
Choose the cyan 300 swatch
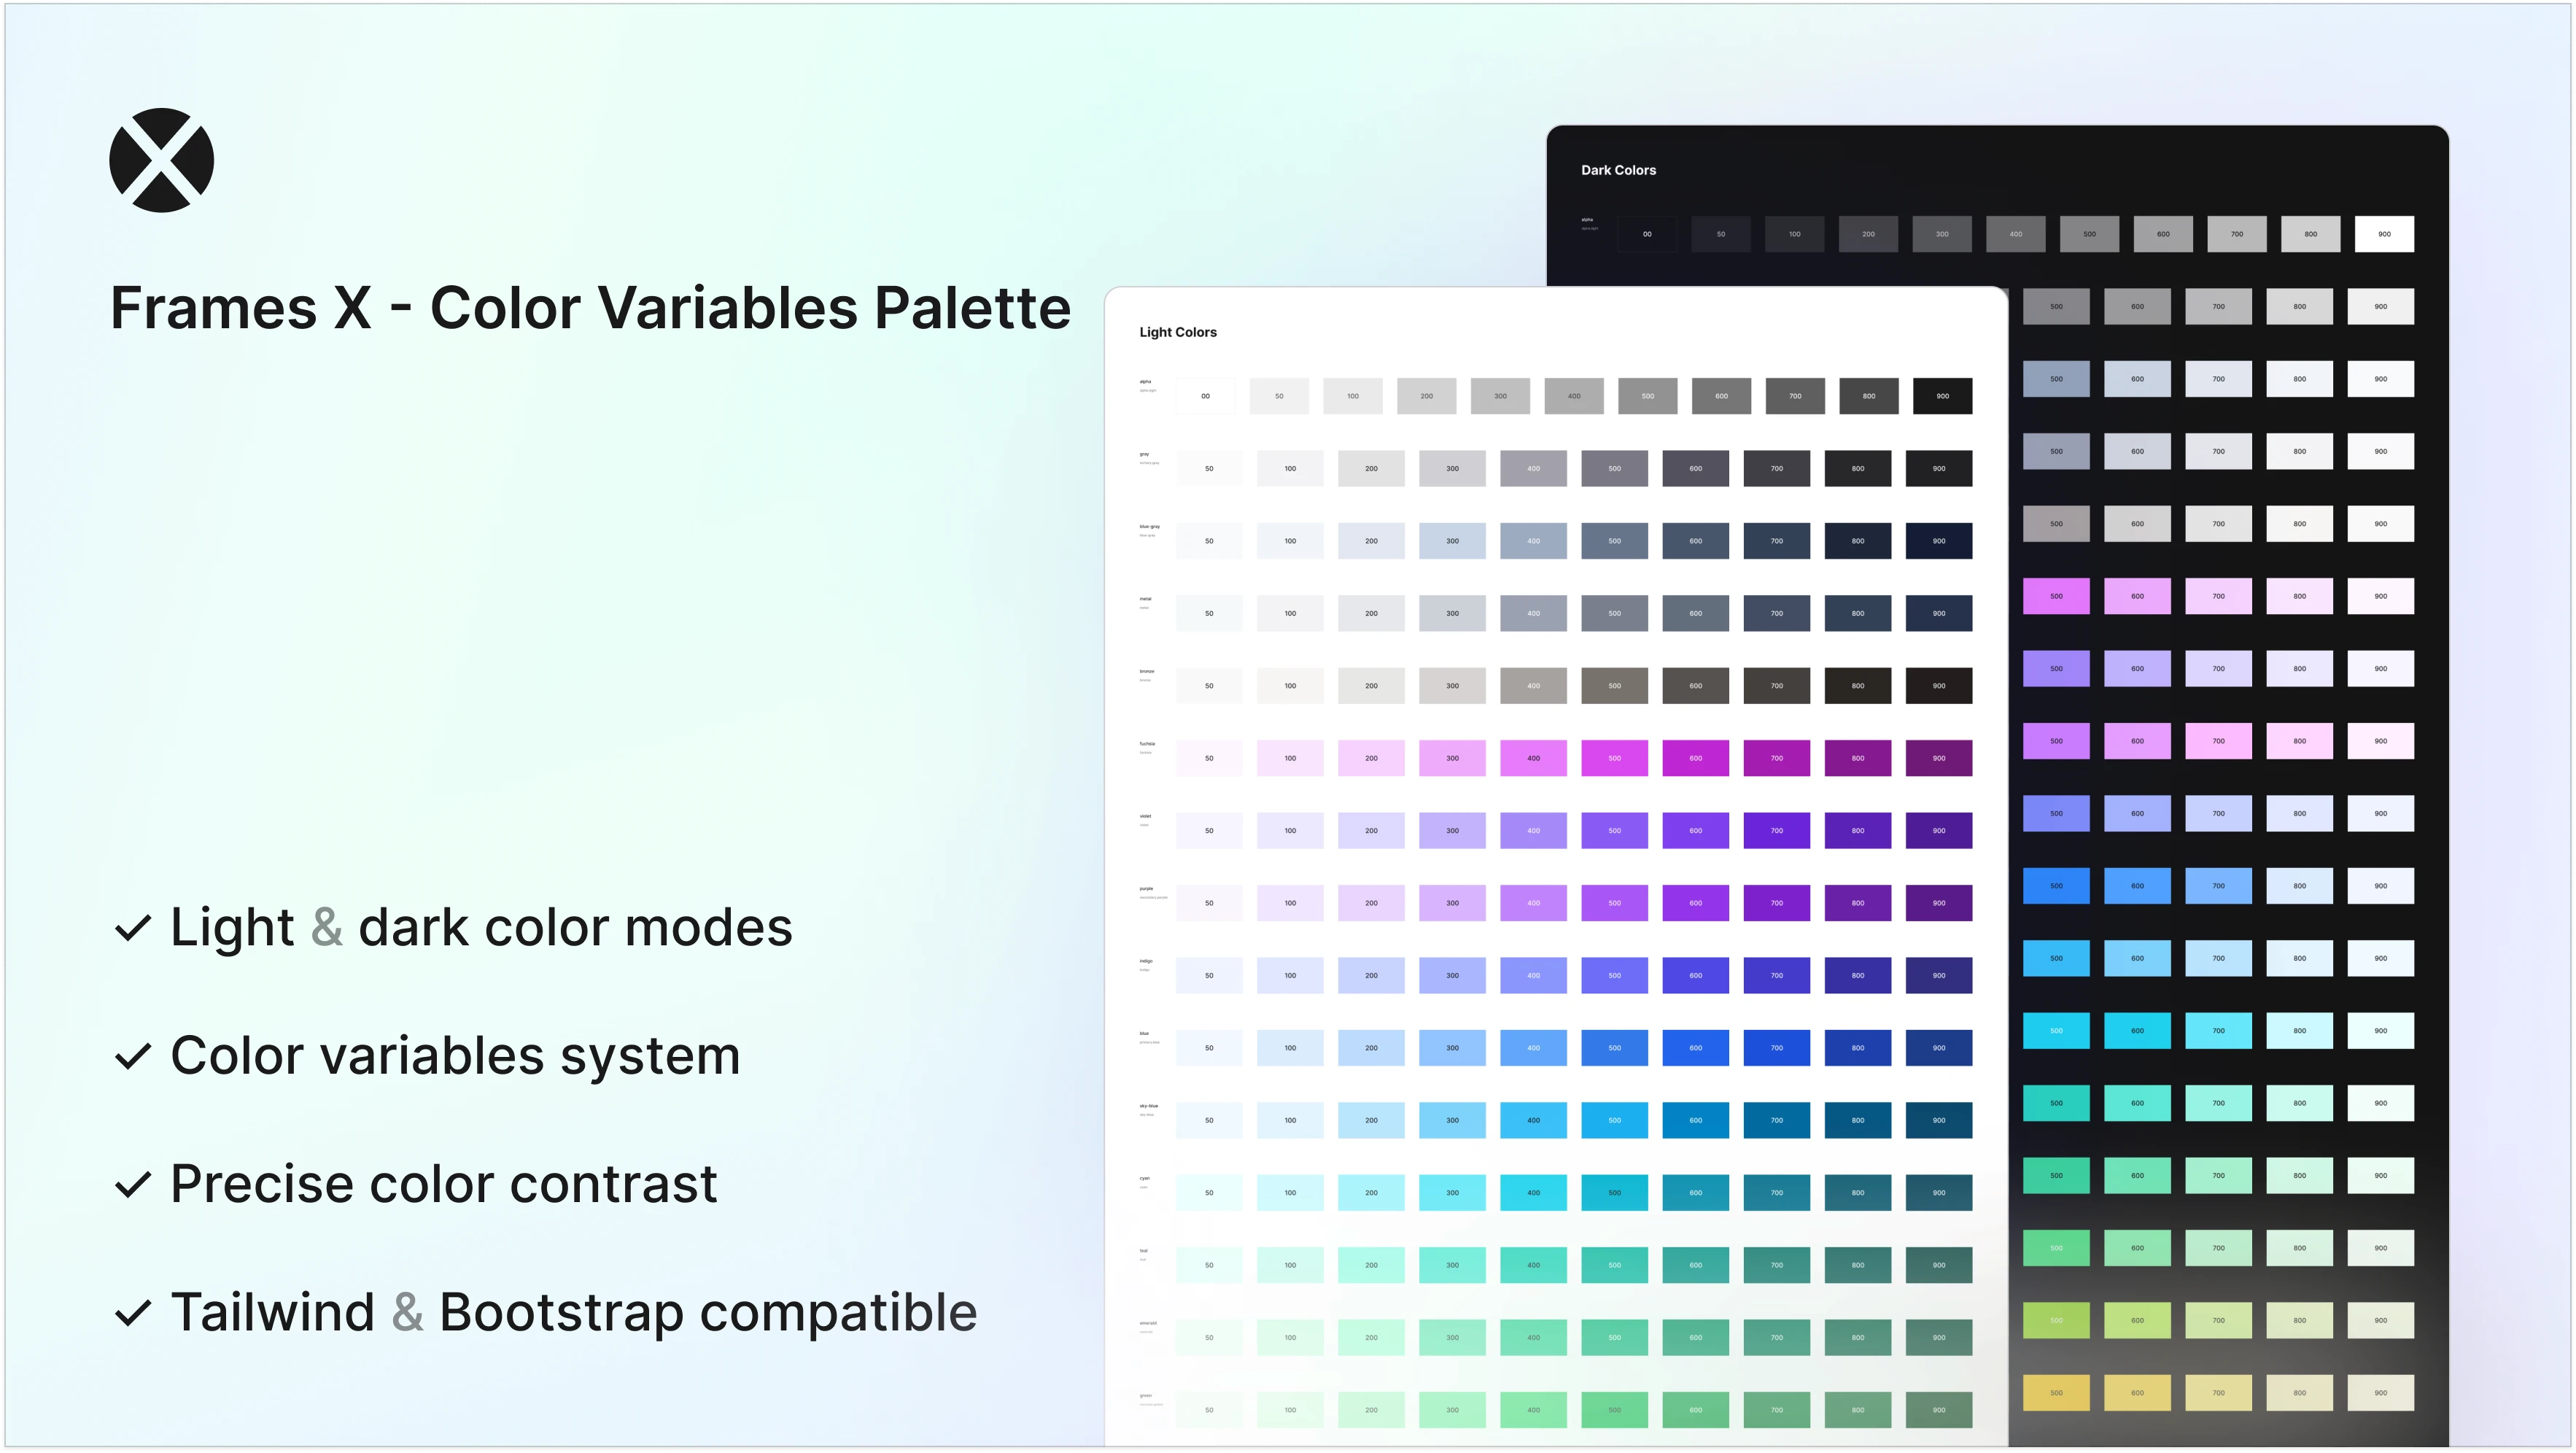1452,1193
